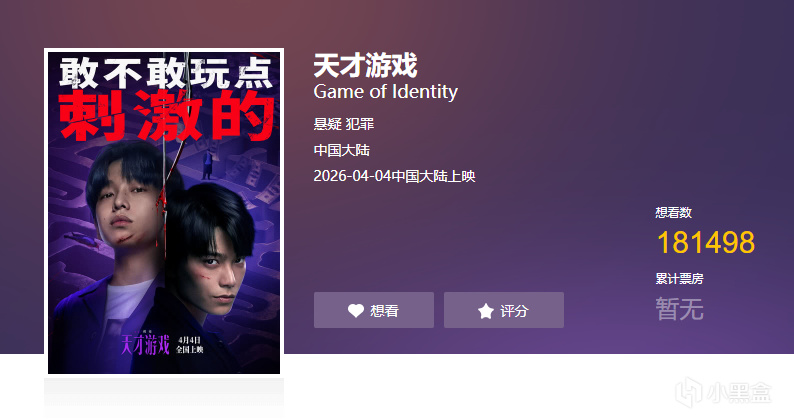Image resolution: width=794 pixels, height=419 pixels.
Task: Click the 中国大陆 region text
Action: pyautogui.click(x=342, y=150)
